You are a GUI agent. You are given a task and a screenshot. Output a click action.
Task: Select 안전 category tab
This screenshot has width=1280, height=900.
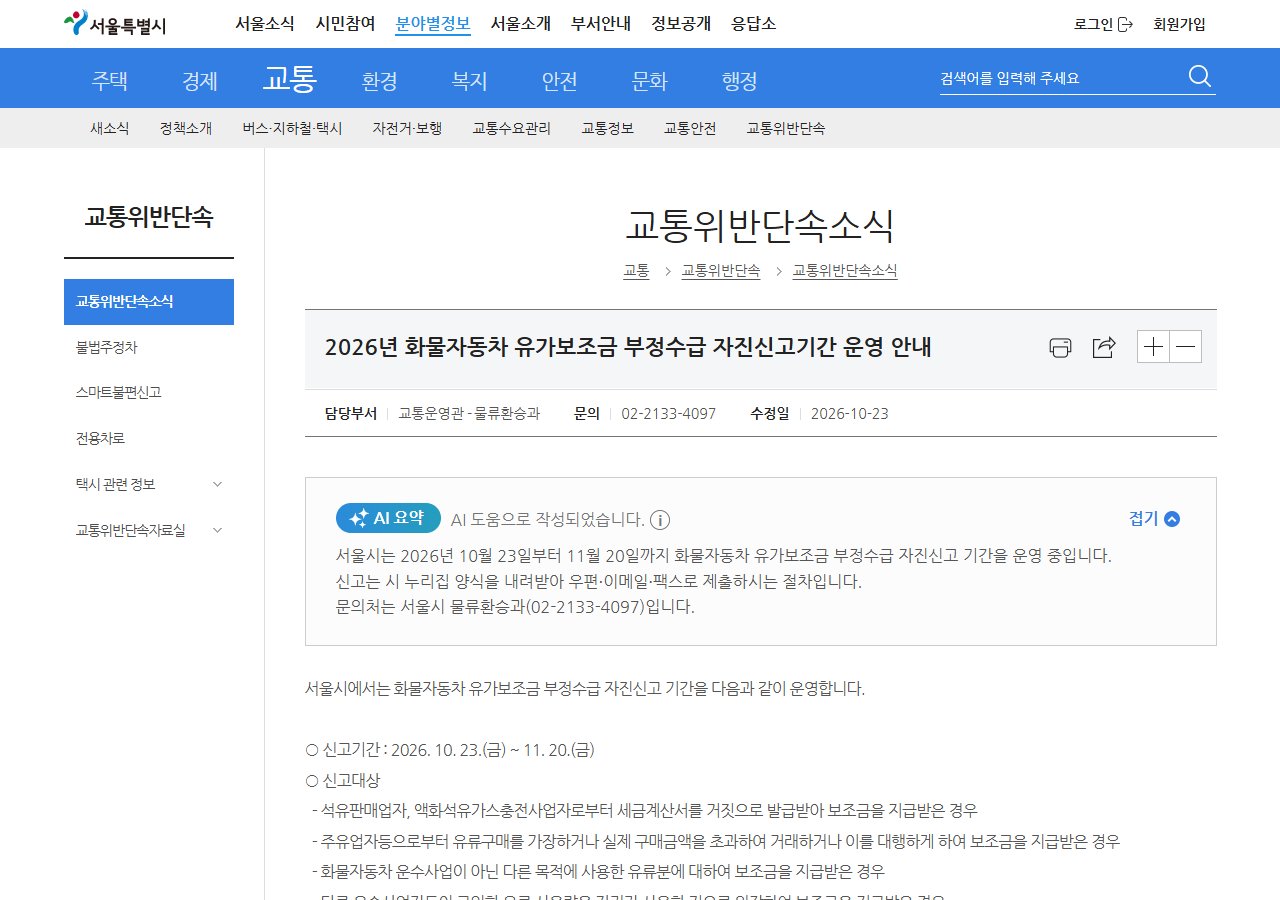click(x=559, y=80)
